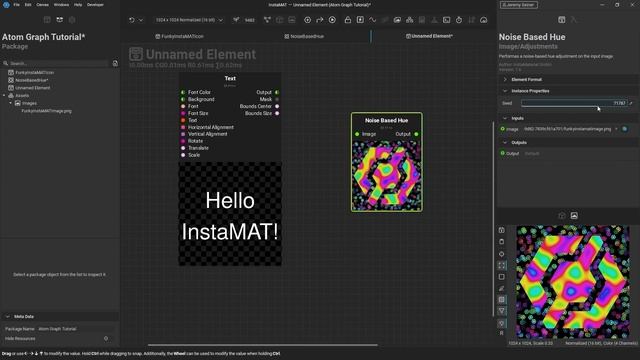Click the left panel layout icon above the title
640x360 pixels.
pyautogui.click(x=47, y=20)
